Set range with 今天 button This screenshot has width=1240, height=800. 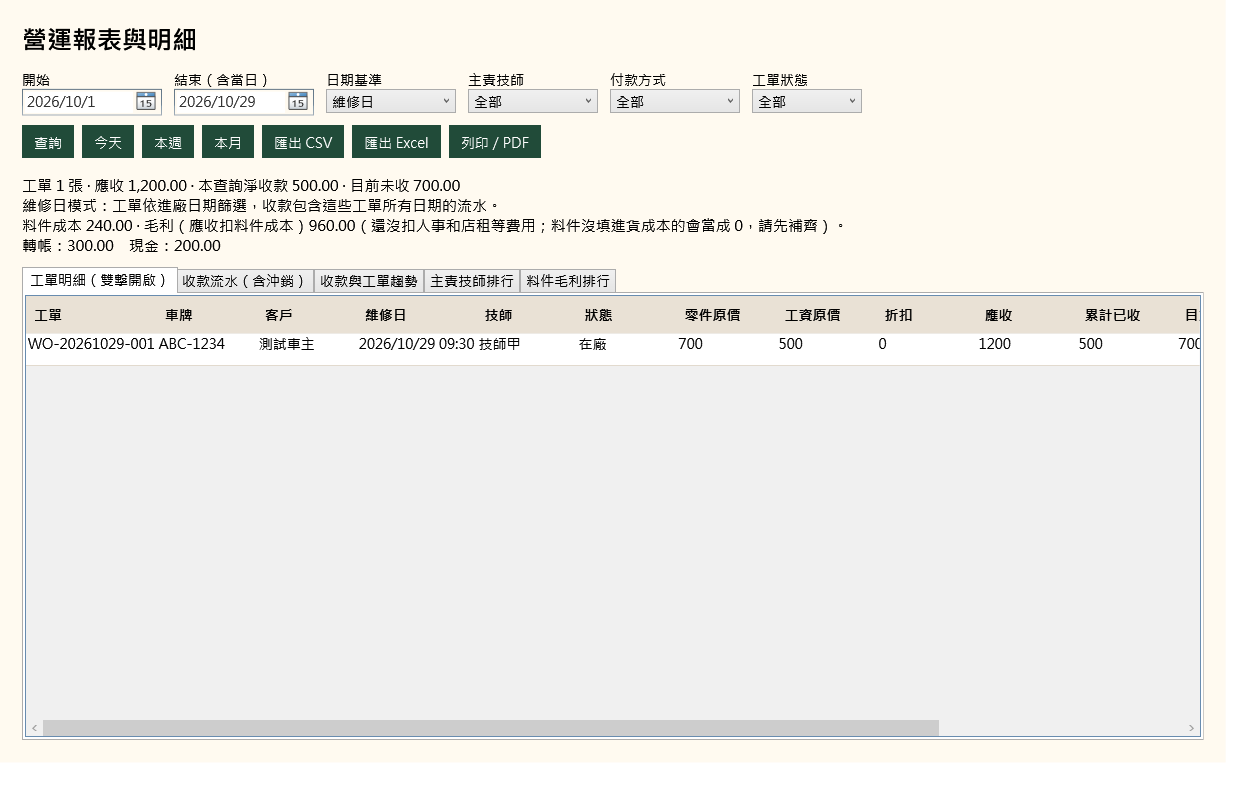[x=108, y=142]
